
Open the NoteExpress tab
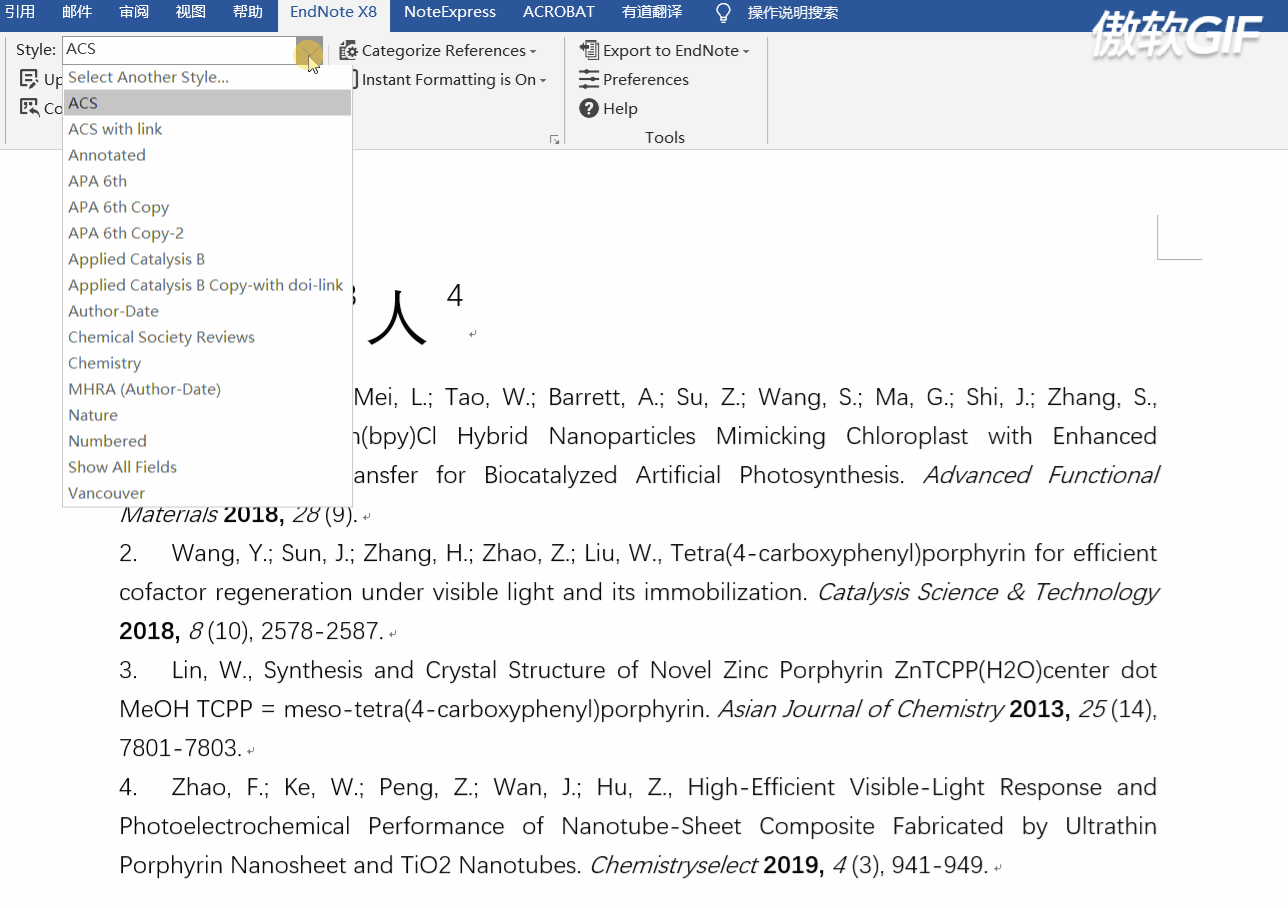coord(450,12)
